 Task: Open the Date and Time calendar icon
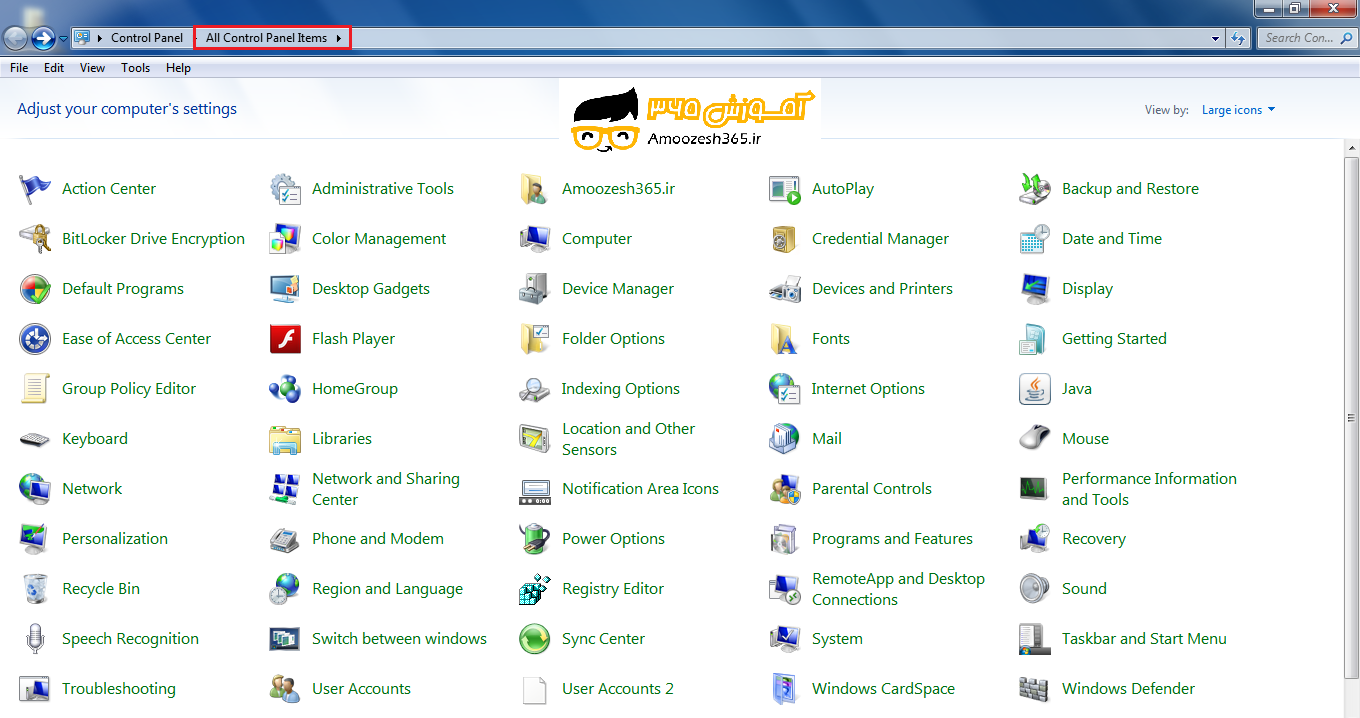click(1035, 239)
